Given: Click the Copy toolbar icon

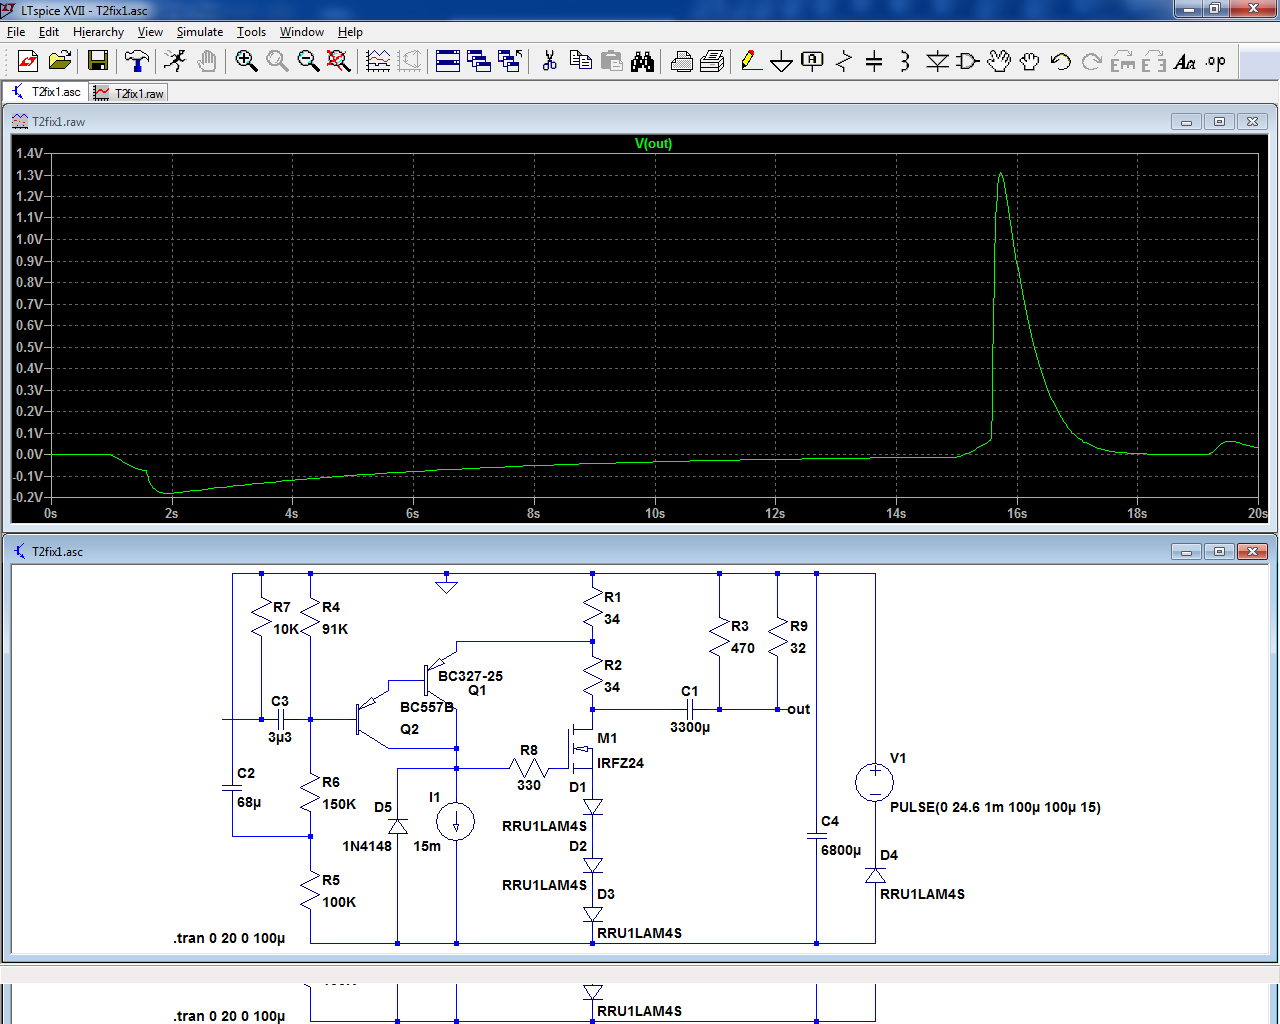Looking at the screenshot, I should [580, 61].
